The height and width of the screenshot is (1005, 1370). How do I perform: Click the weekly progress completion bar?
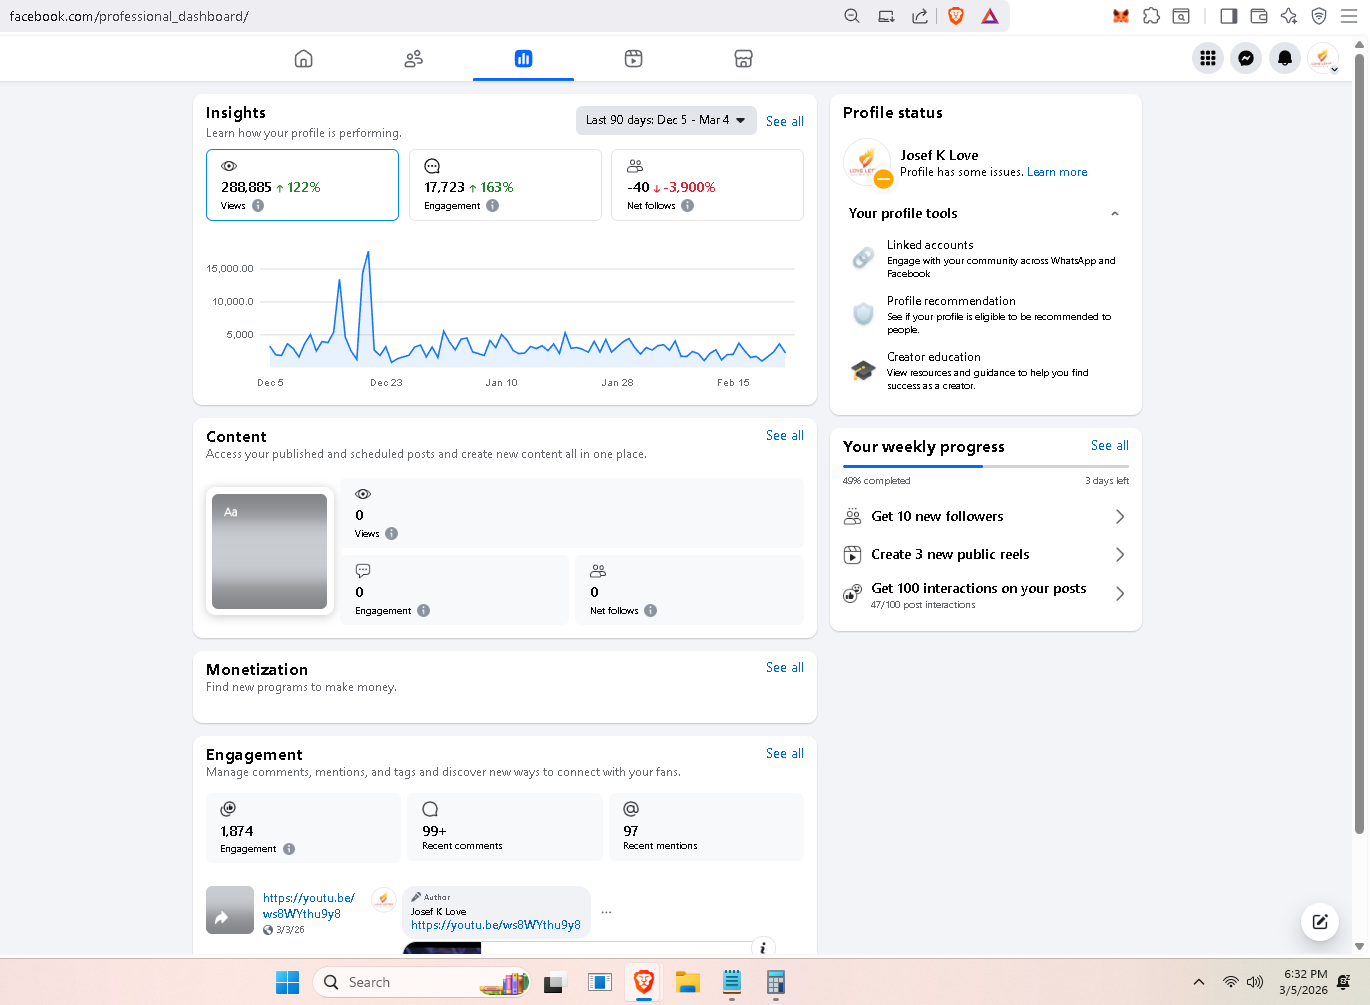(x=985, y=466)
